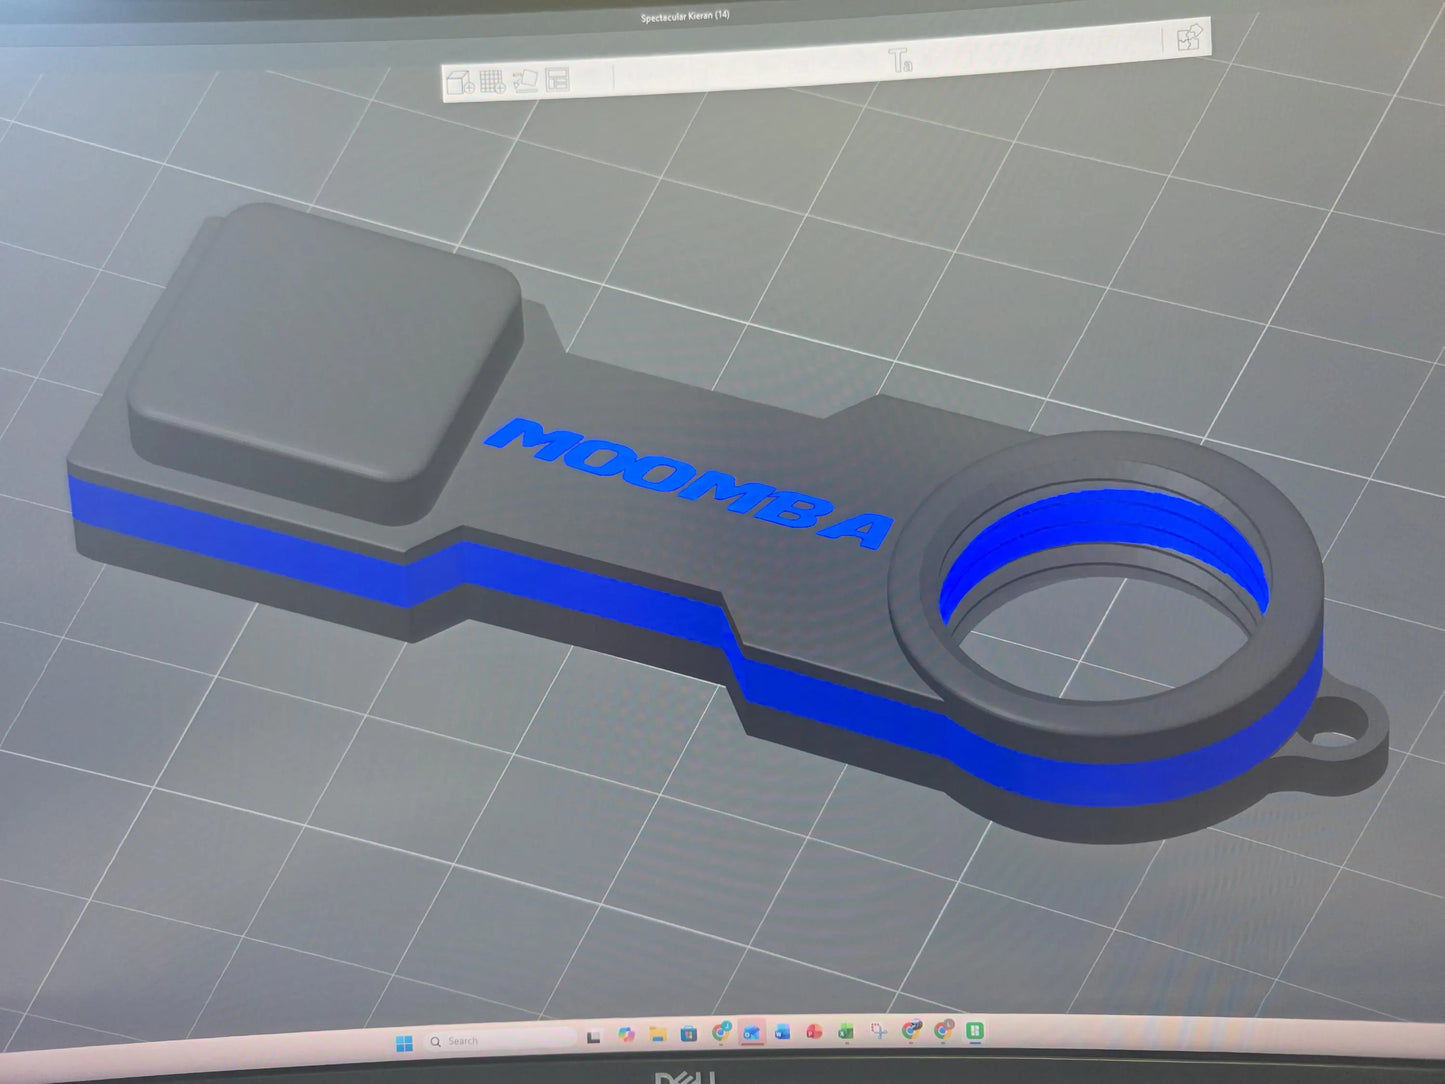Open Chrome with blue J profile badge
1445x1084 pixels.
721,1033
